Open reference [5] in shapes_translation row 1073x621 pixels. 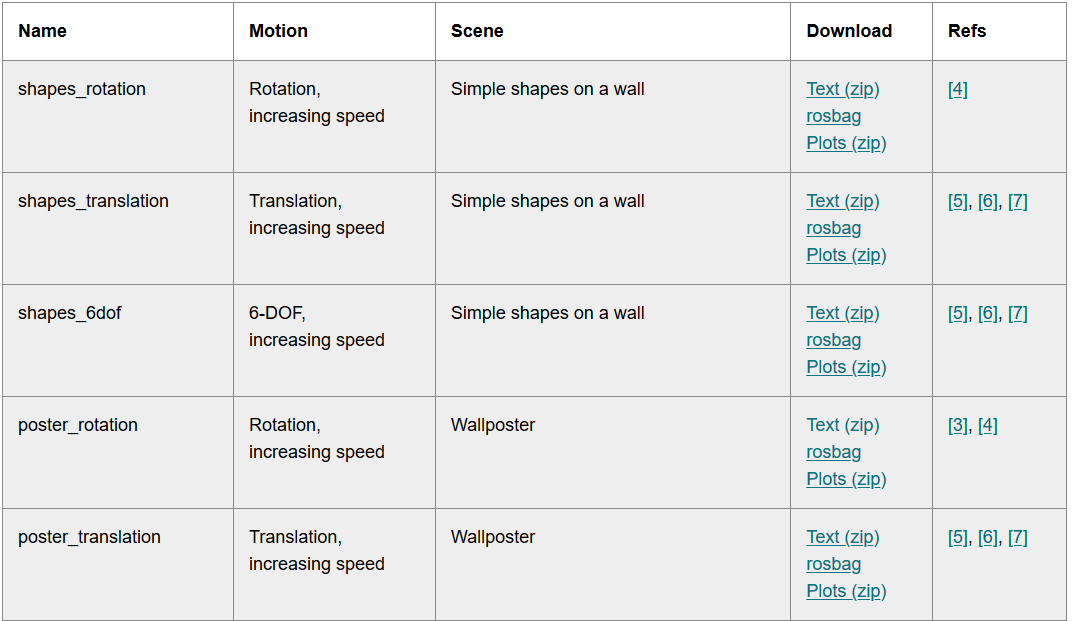click(x=957, y=201)
